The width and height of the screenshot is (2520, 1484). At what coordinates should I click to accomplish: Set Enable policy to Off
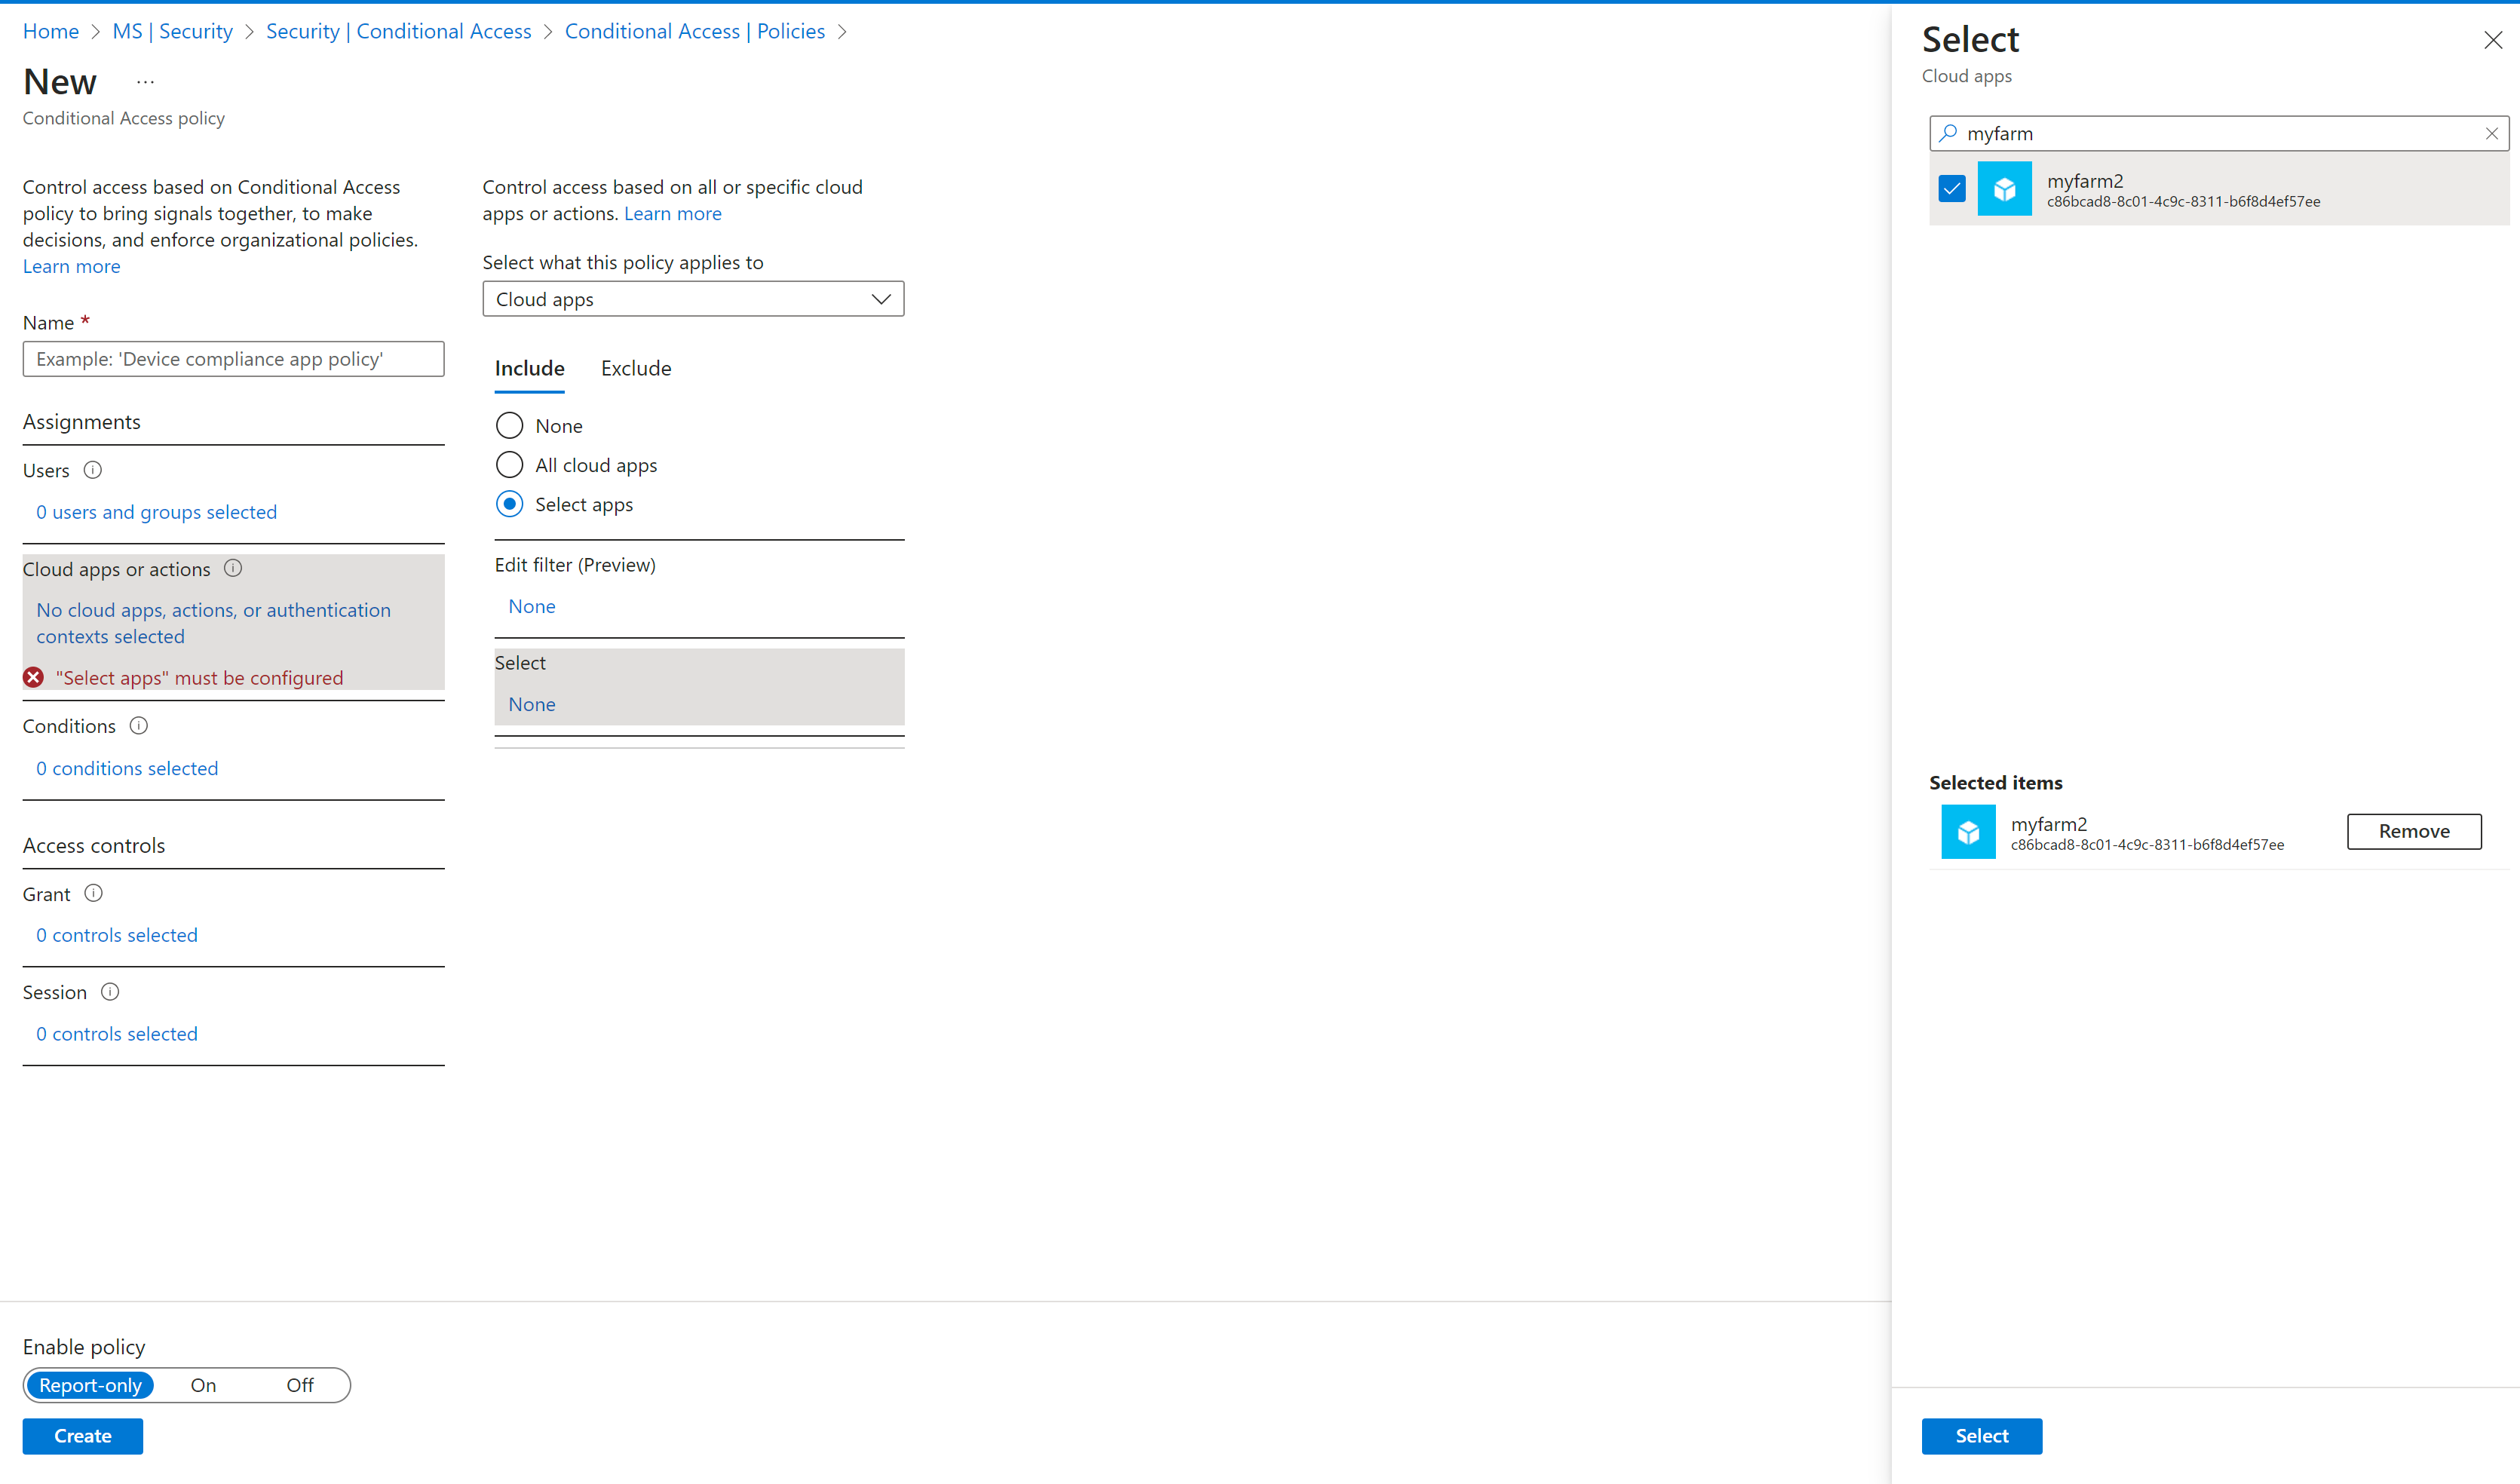tap(300, 1385)
